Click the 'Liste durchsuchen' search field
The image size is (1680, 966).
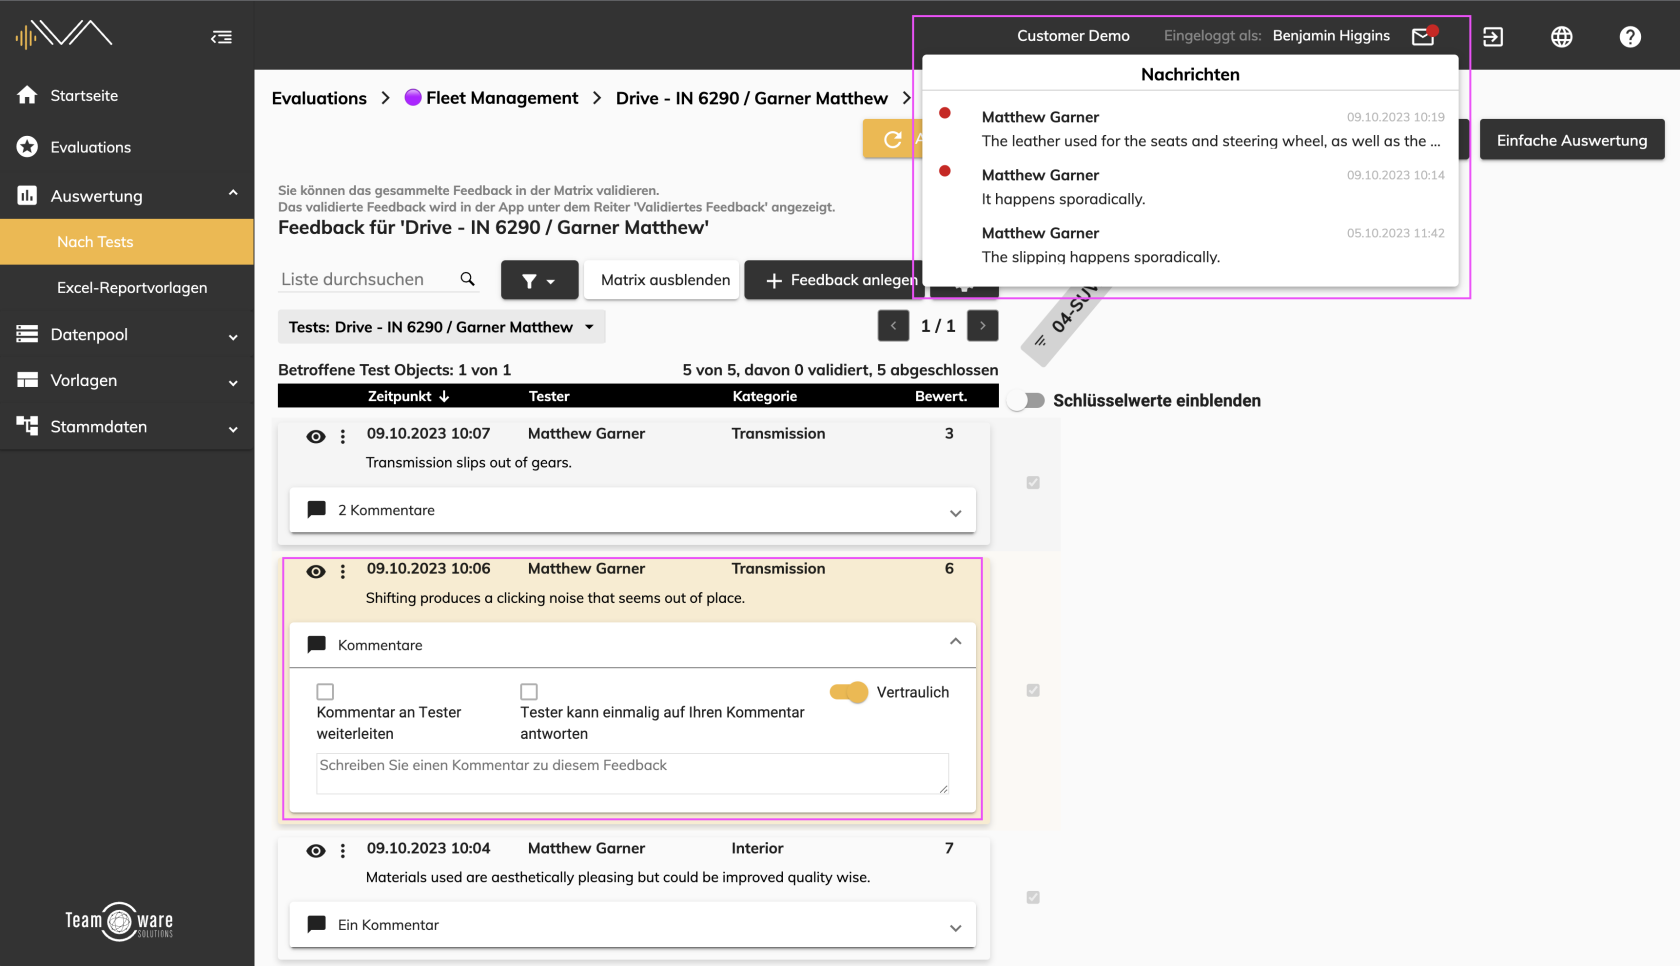365,279
